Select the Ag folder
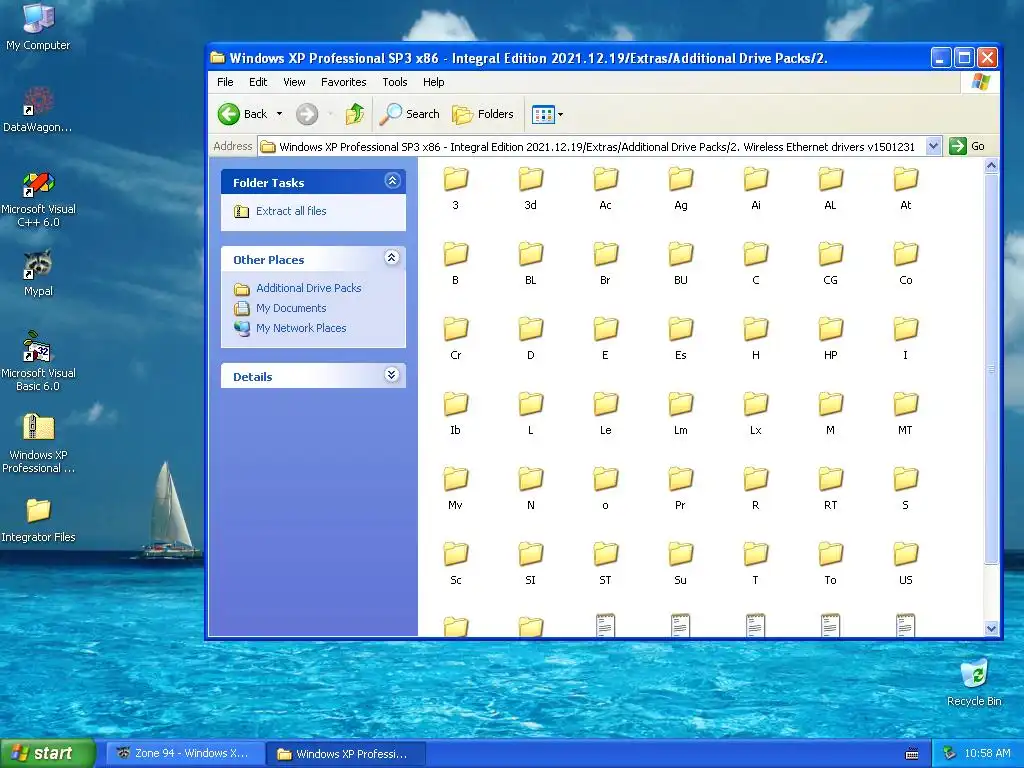Viewport: 1024px width, 768px height. 680,188
